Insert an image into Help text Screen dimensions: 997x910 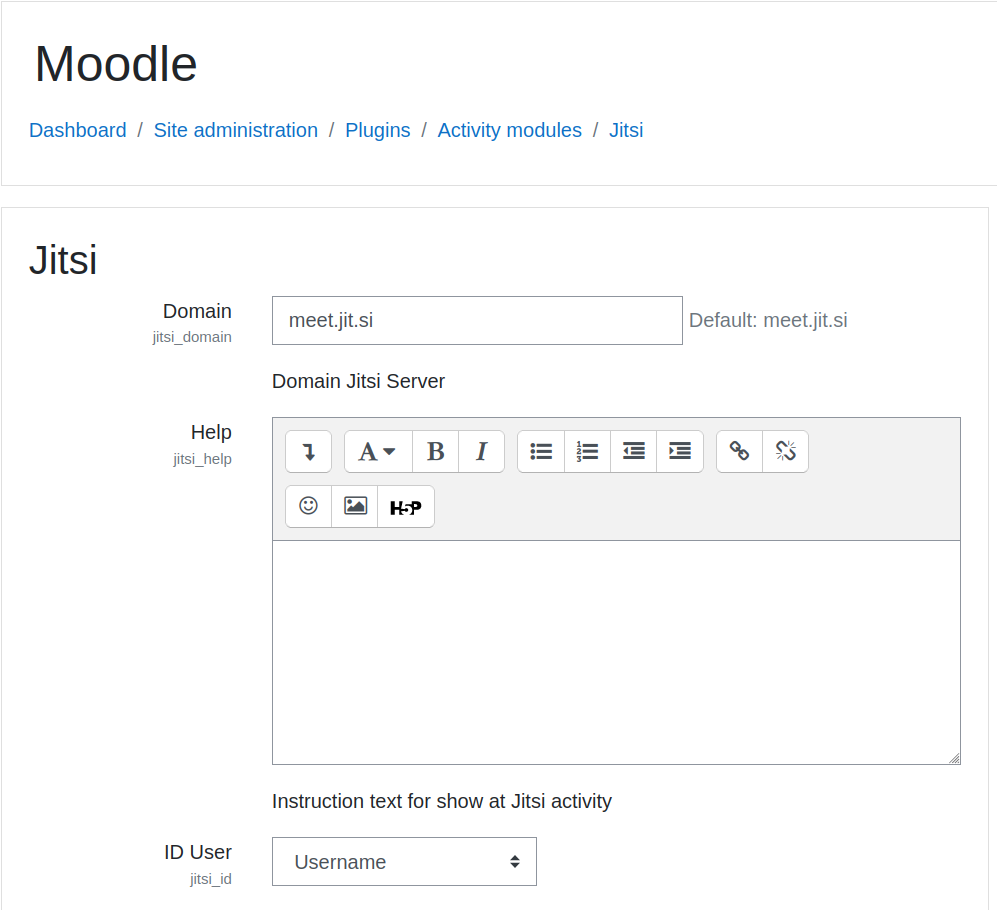[x=355, y=506]
